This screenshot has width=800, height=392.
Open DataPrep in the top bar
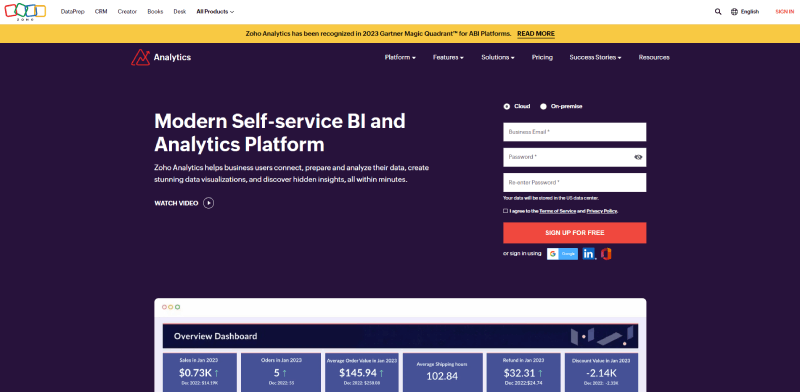(72, 11)
